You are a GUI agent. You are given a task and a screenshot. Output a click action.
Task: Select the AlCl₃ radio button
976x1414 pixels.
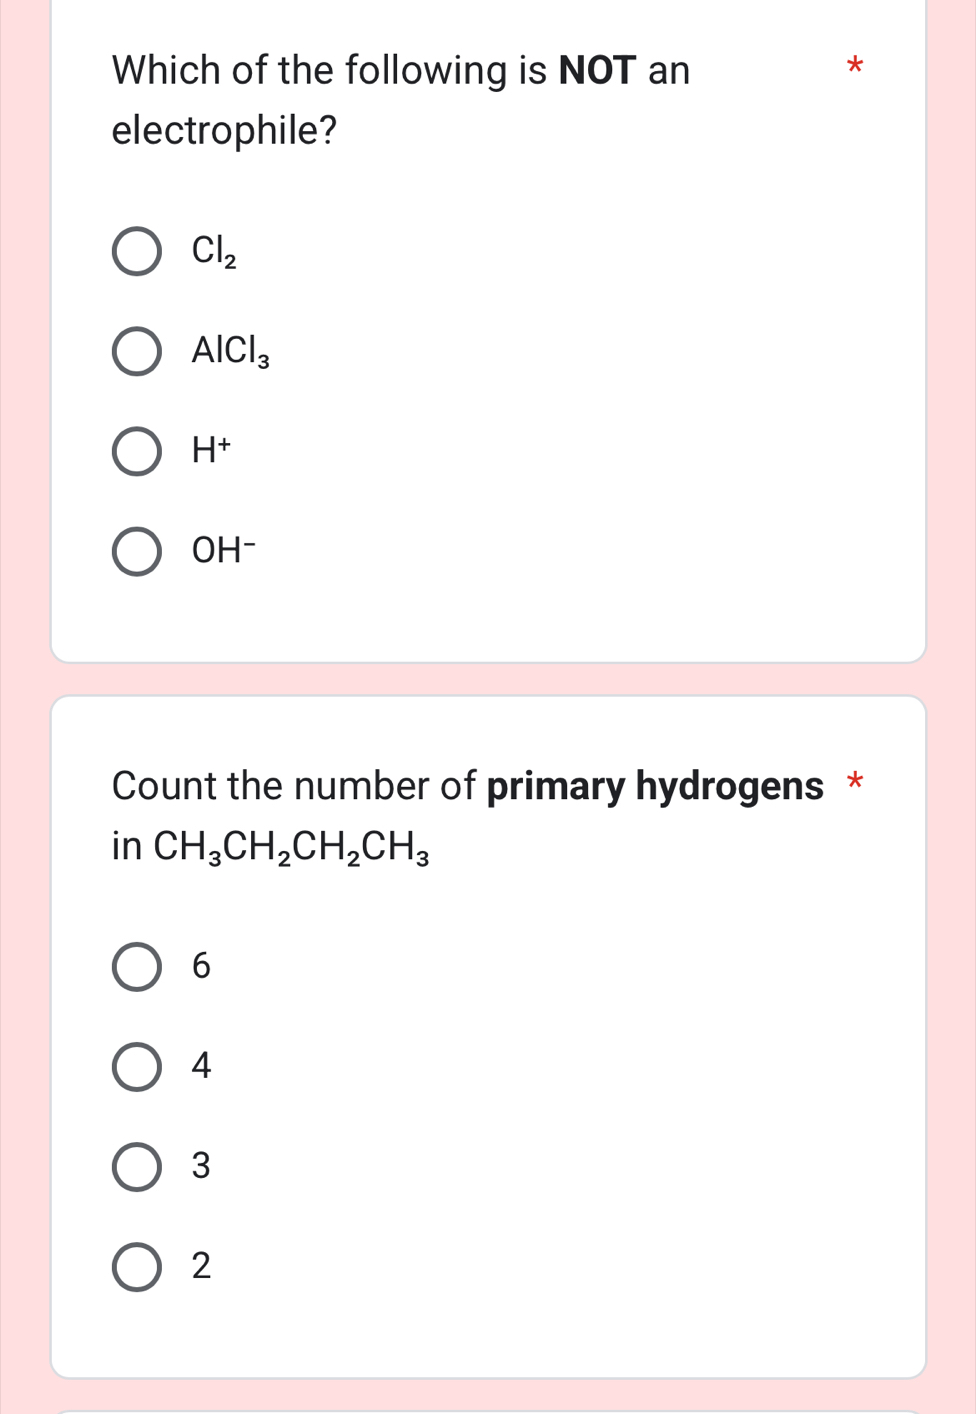click(136, 351)
